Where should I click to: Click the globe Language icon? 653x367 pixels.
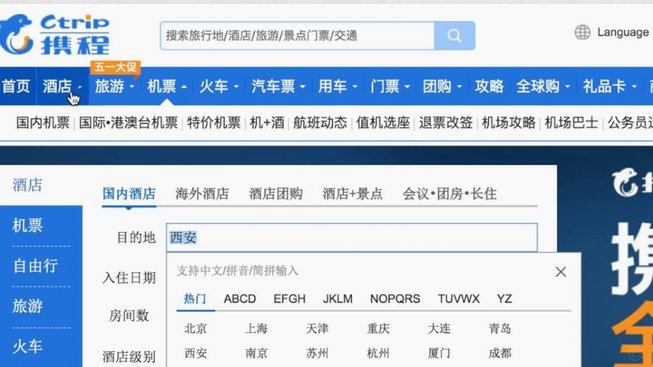coord(582,32)
